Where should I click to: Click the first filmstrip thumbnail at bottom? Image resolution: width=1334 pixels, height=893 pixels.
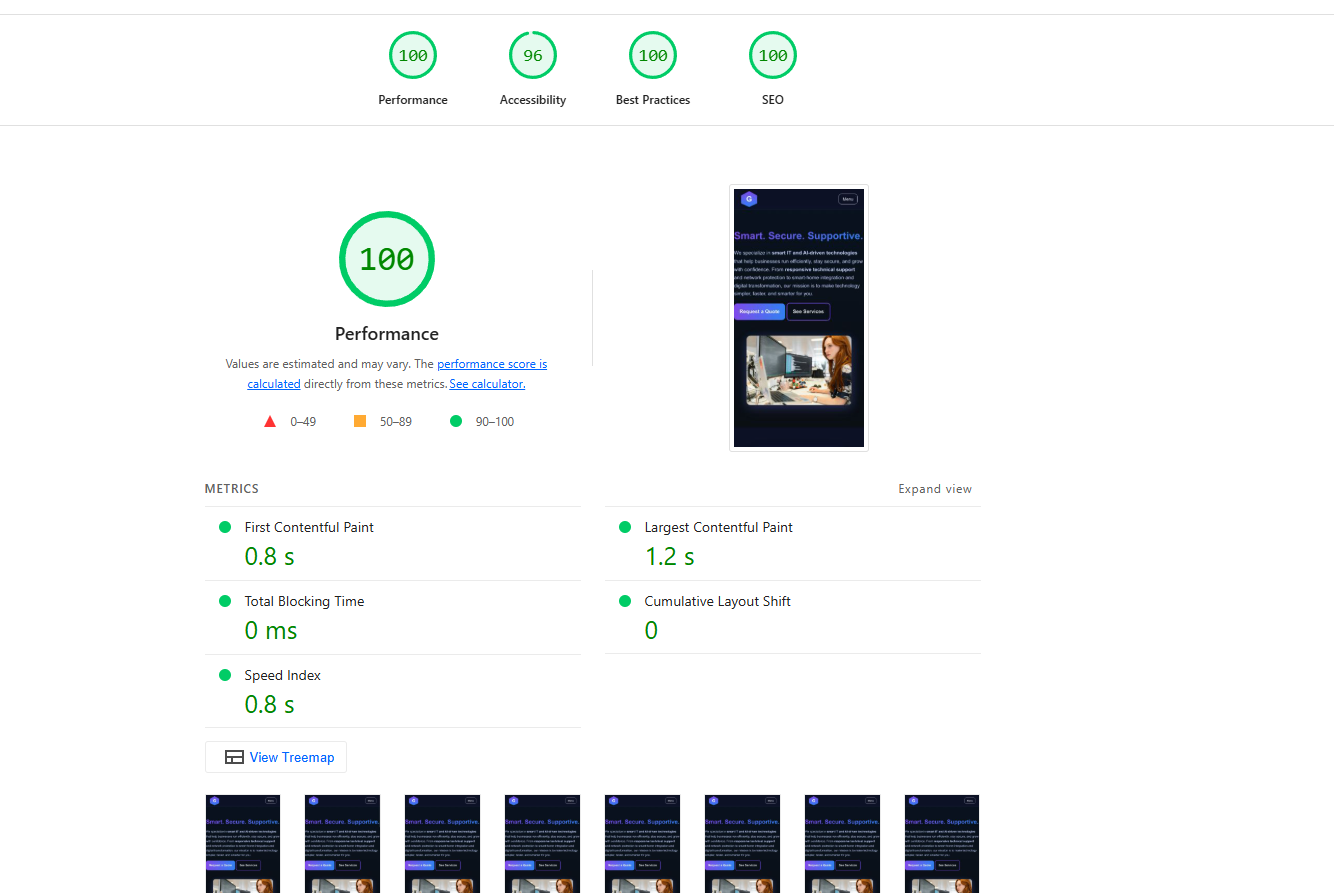(243, 843)
